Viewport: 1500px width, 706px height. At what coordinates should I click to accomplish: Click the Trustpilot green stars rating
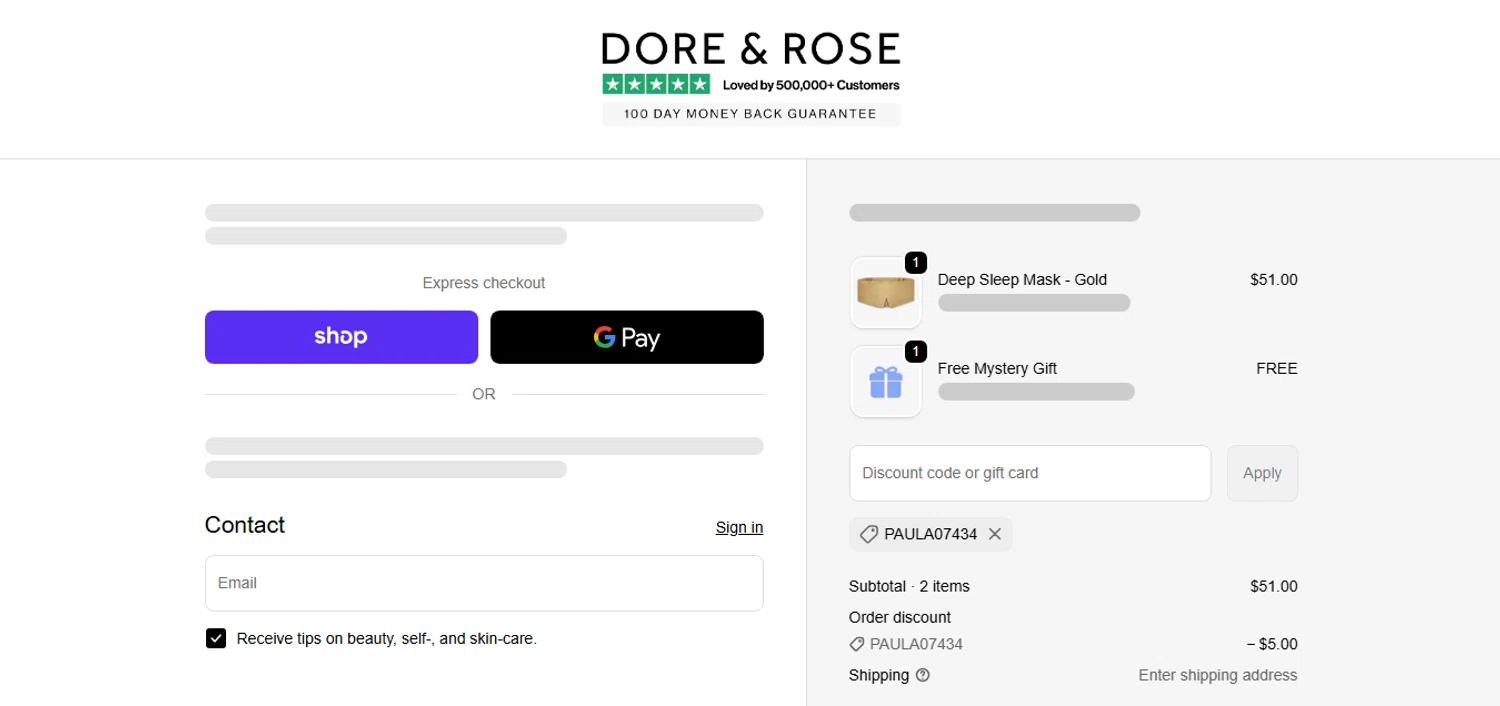(656, 85)
